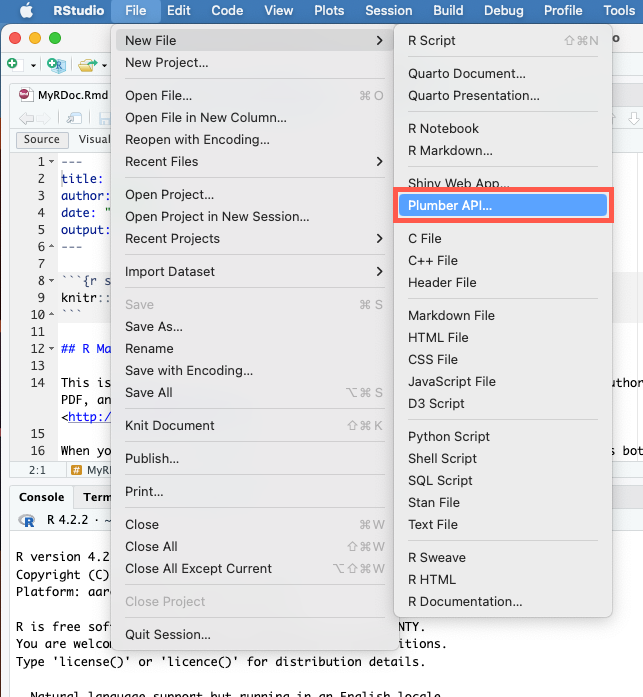Create a new R Notebook
The image size is (643, 697).
pyautogui.click(x=503, y=128)
